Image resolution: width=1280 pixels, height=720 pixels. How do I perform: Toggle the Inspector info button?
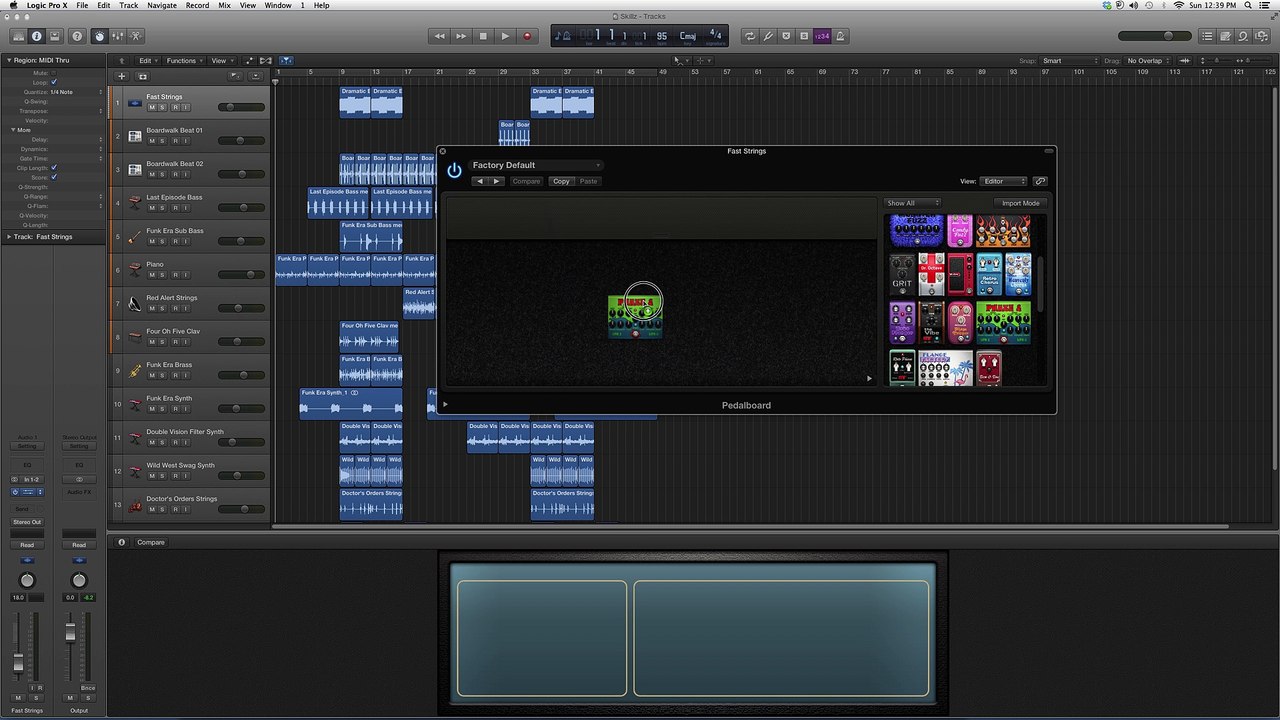[36, 36]
